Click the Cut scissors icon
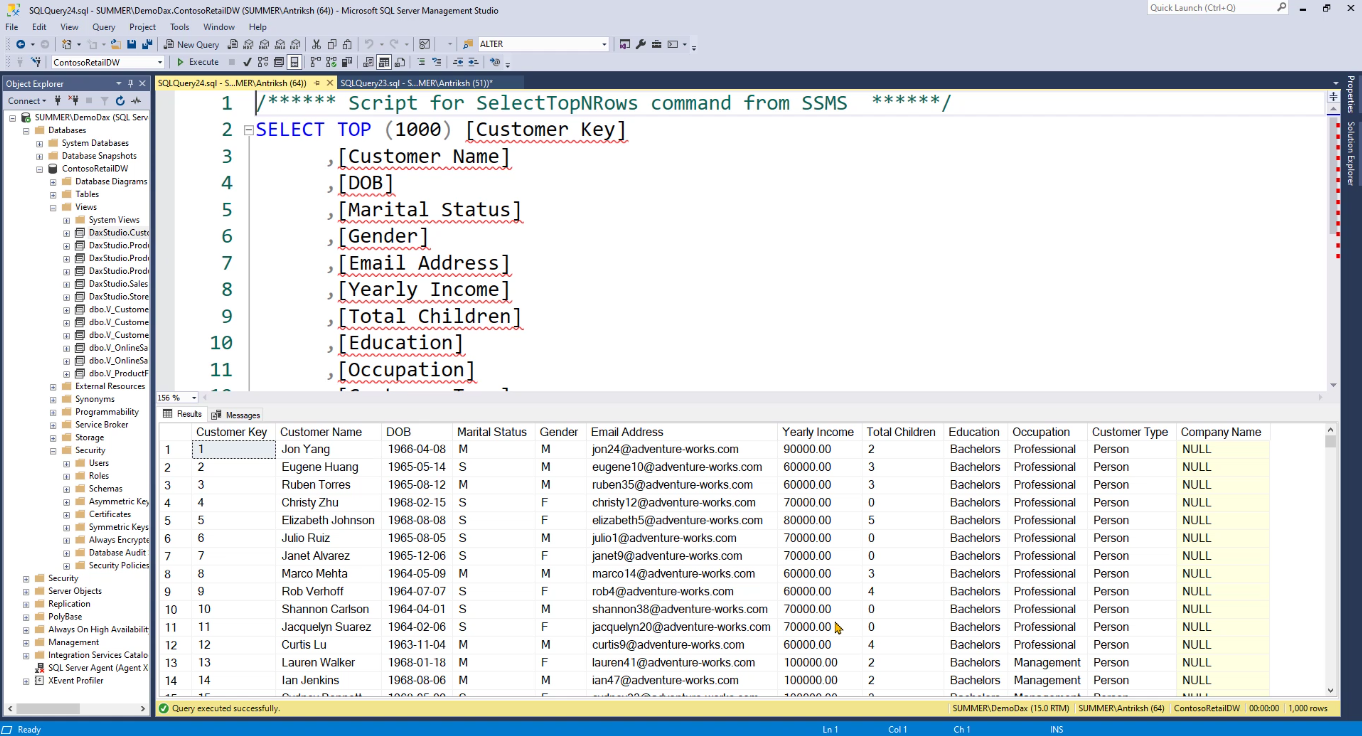The height and width of the screenshot is (736, 1362). (316, 44)
